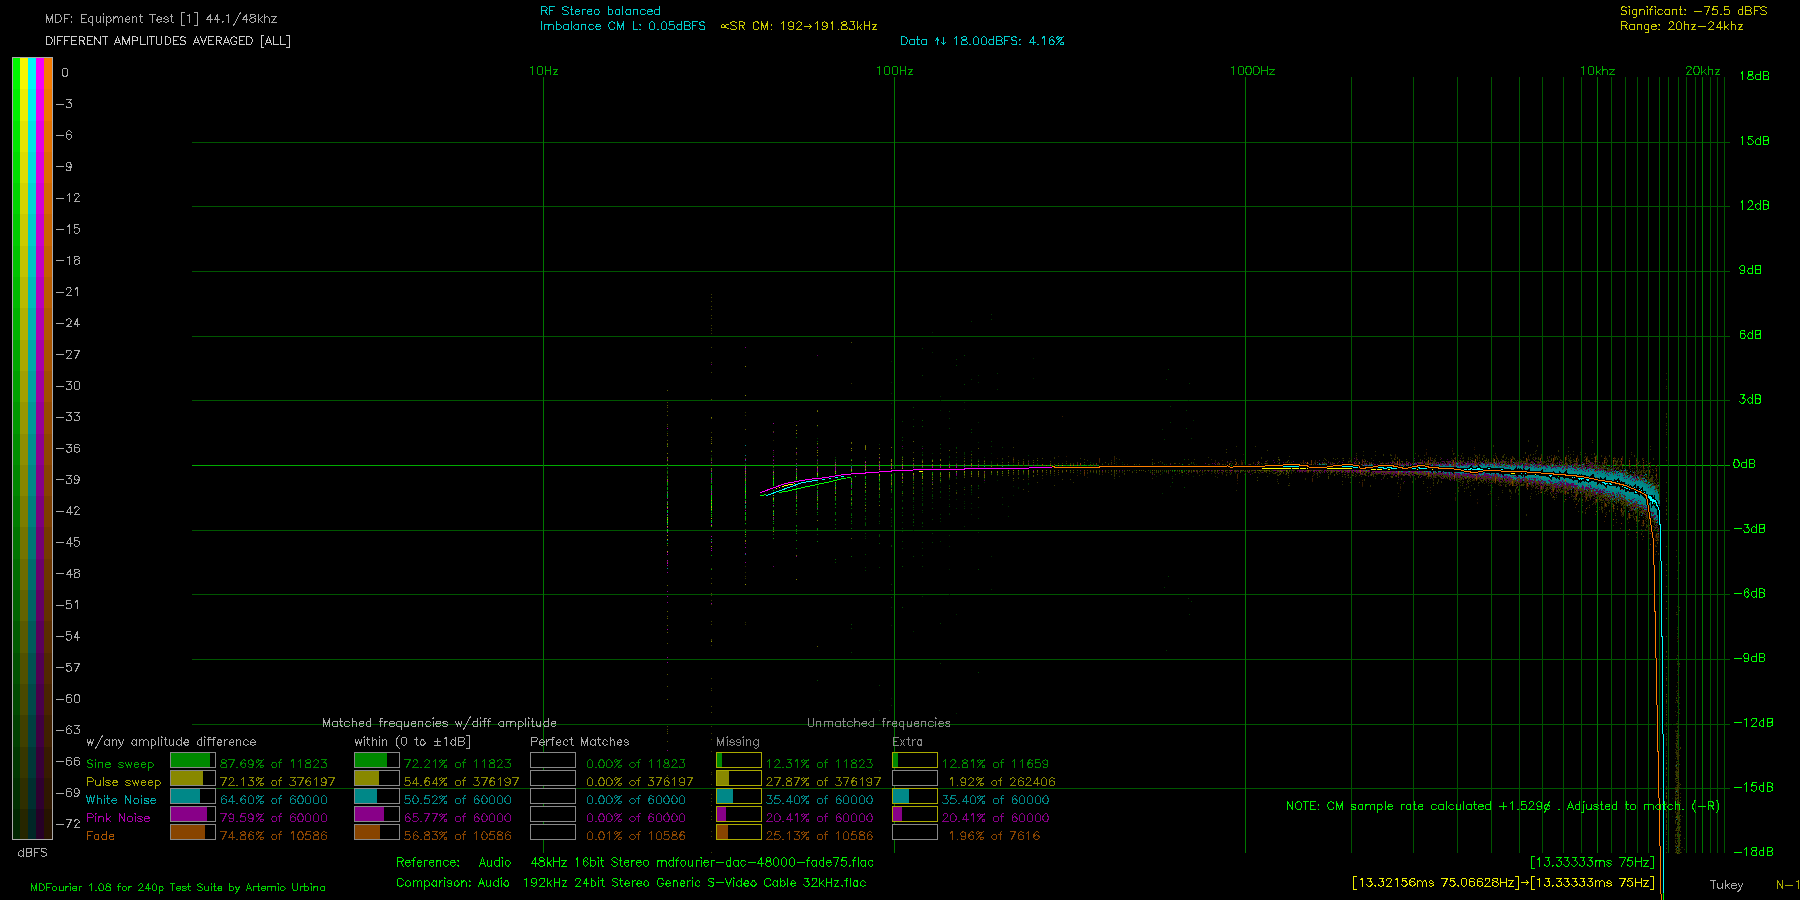1800x900 pixels.
Task: Click the MDFourier 1.08 credits text
Action: pyautogui.click(x=177, y=887)
